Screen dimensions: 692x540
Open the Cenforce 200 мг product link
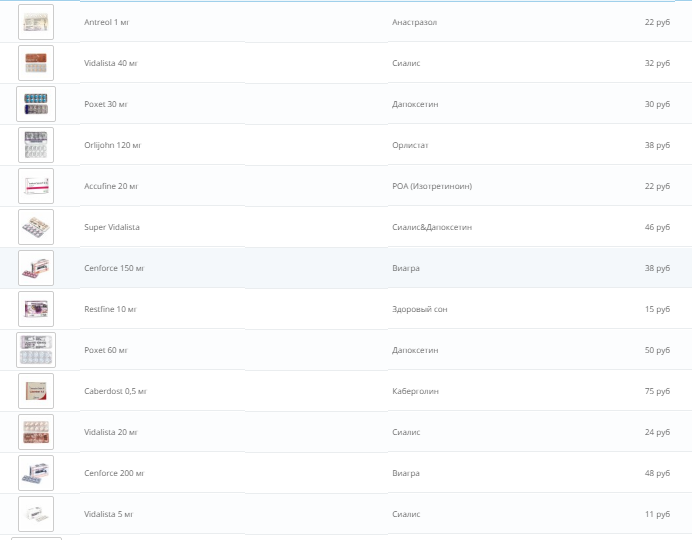tap(114, 473)
